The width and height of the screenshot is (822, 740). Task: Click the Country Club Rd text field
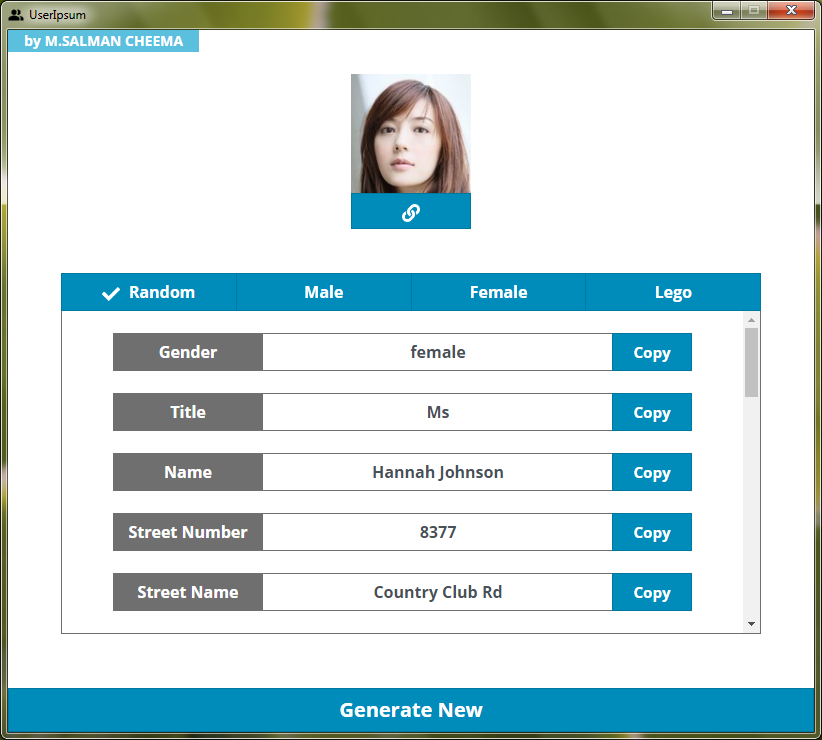pos(437,592)
